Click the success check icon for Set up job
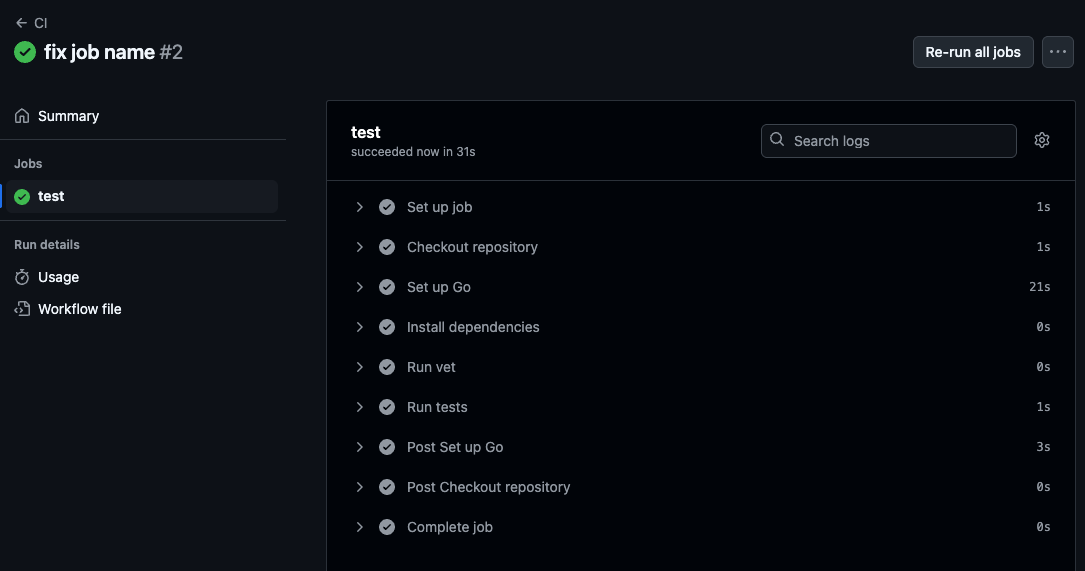Viewport: 1085px width, 571px height. 387,207
